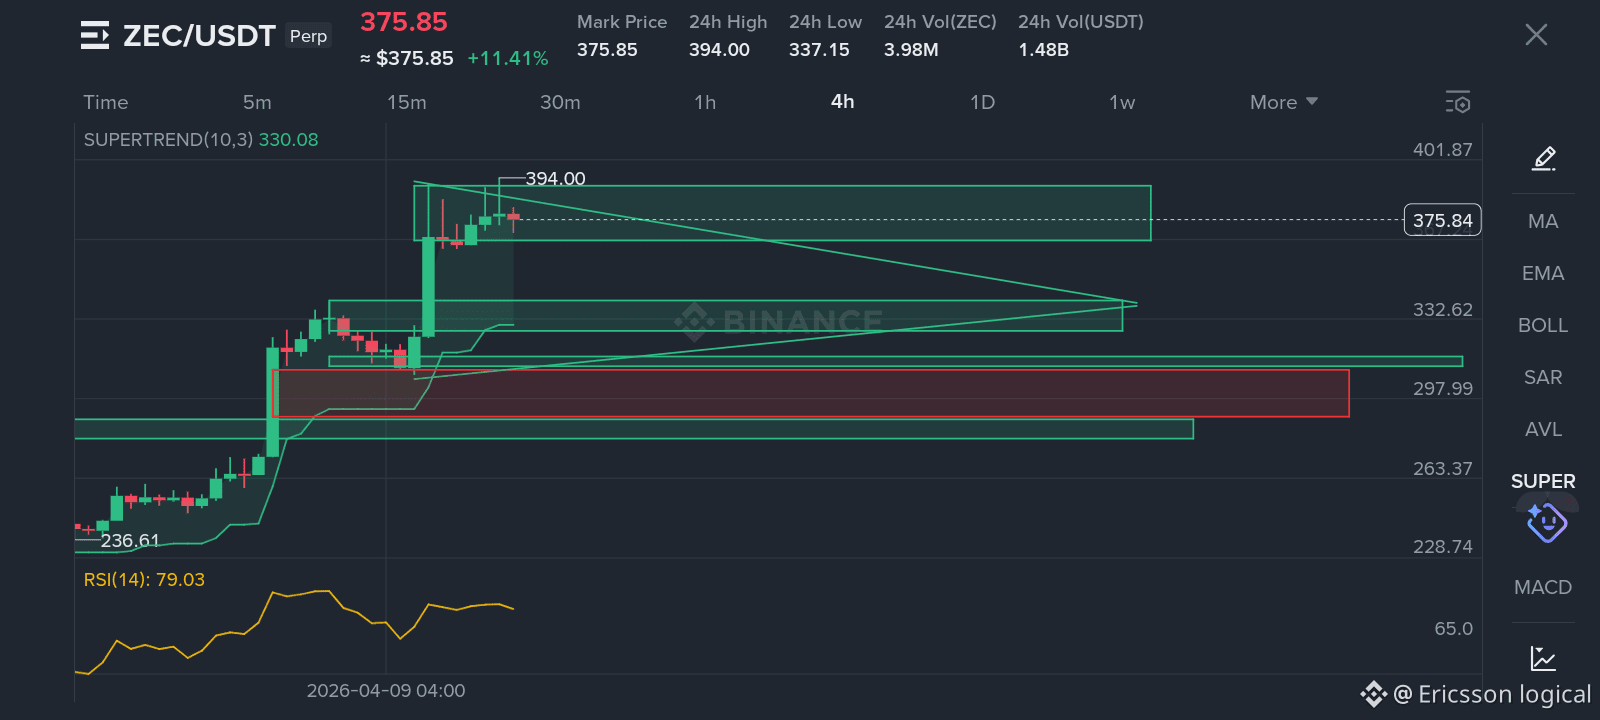The height and width of the screenshot is (720, 1600).
Task: Toggle the EMA indicator
Action: (x=1543, y=273)
